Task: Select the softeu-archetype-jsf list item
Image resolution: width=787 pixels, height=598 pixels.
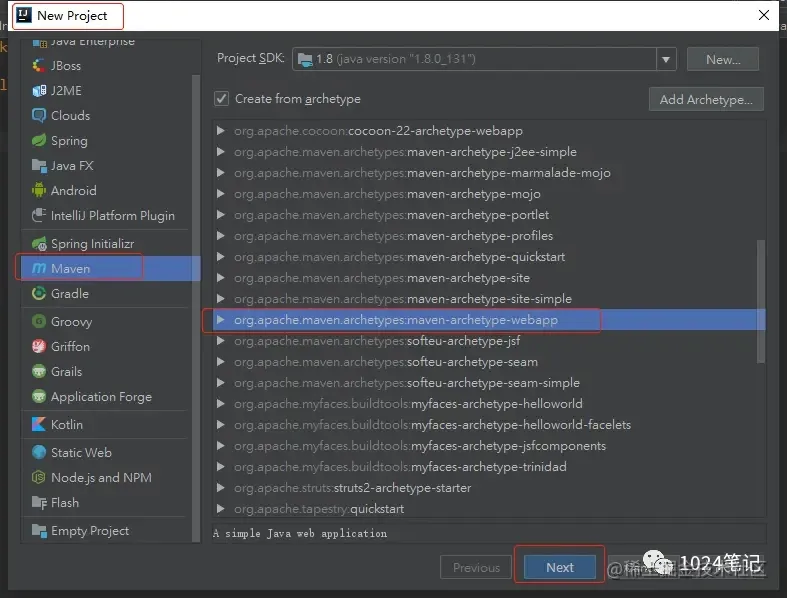Action: click(377, 341)
